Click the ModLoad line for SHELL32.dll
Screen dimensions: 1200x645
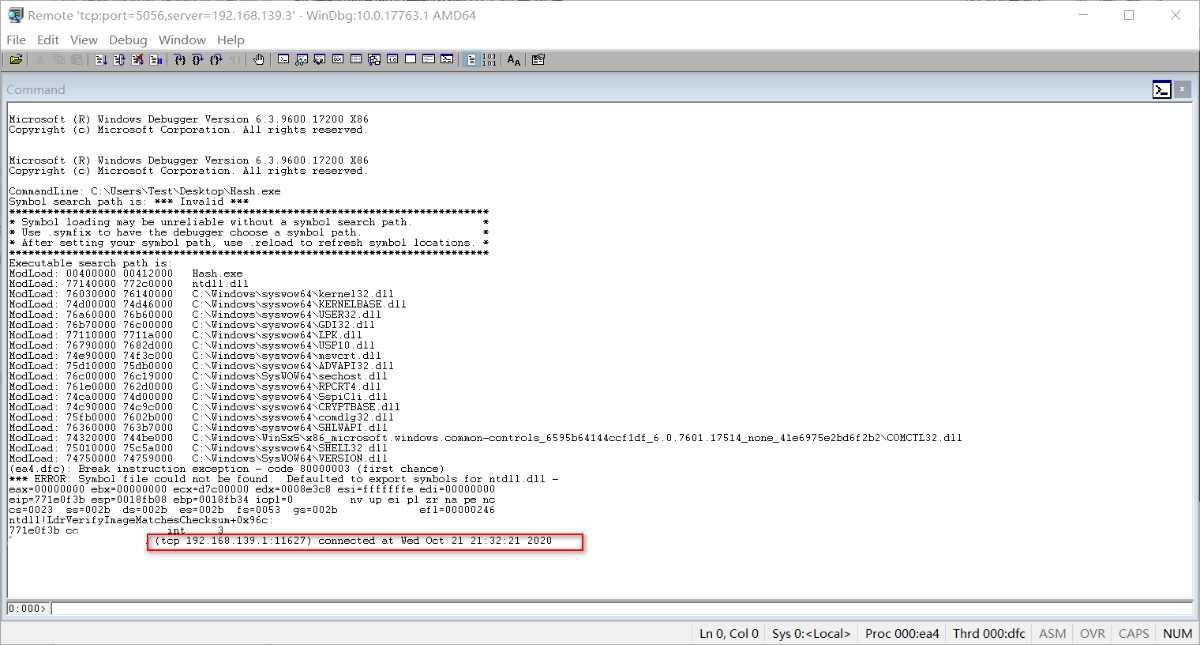198,447
